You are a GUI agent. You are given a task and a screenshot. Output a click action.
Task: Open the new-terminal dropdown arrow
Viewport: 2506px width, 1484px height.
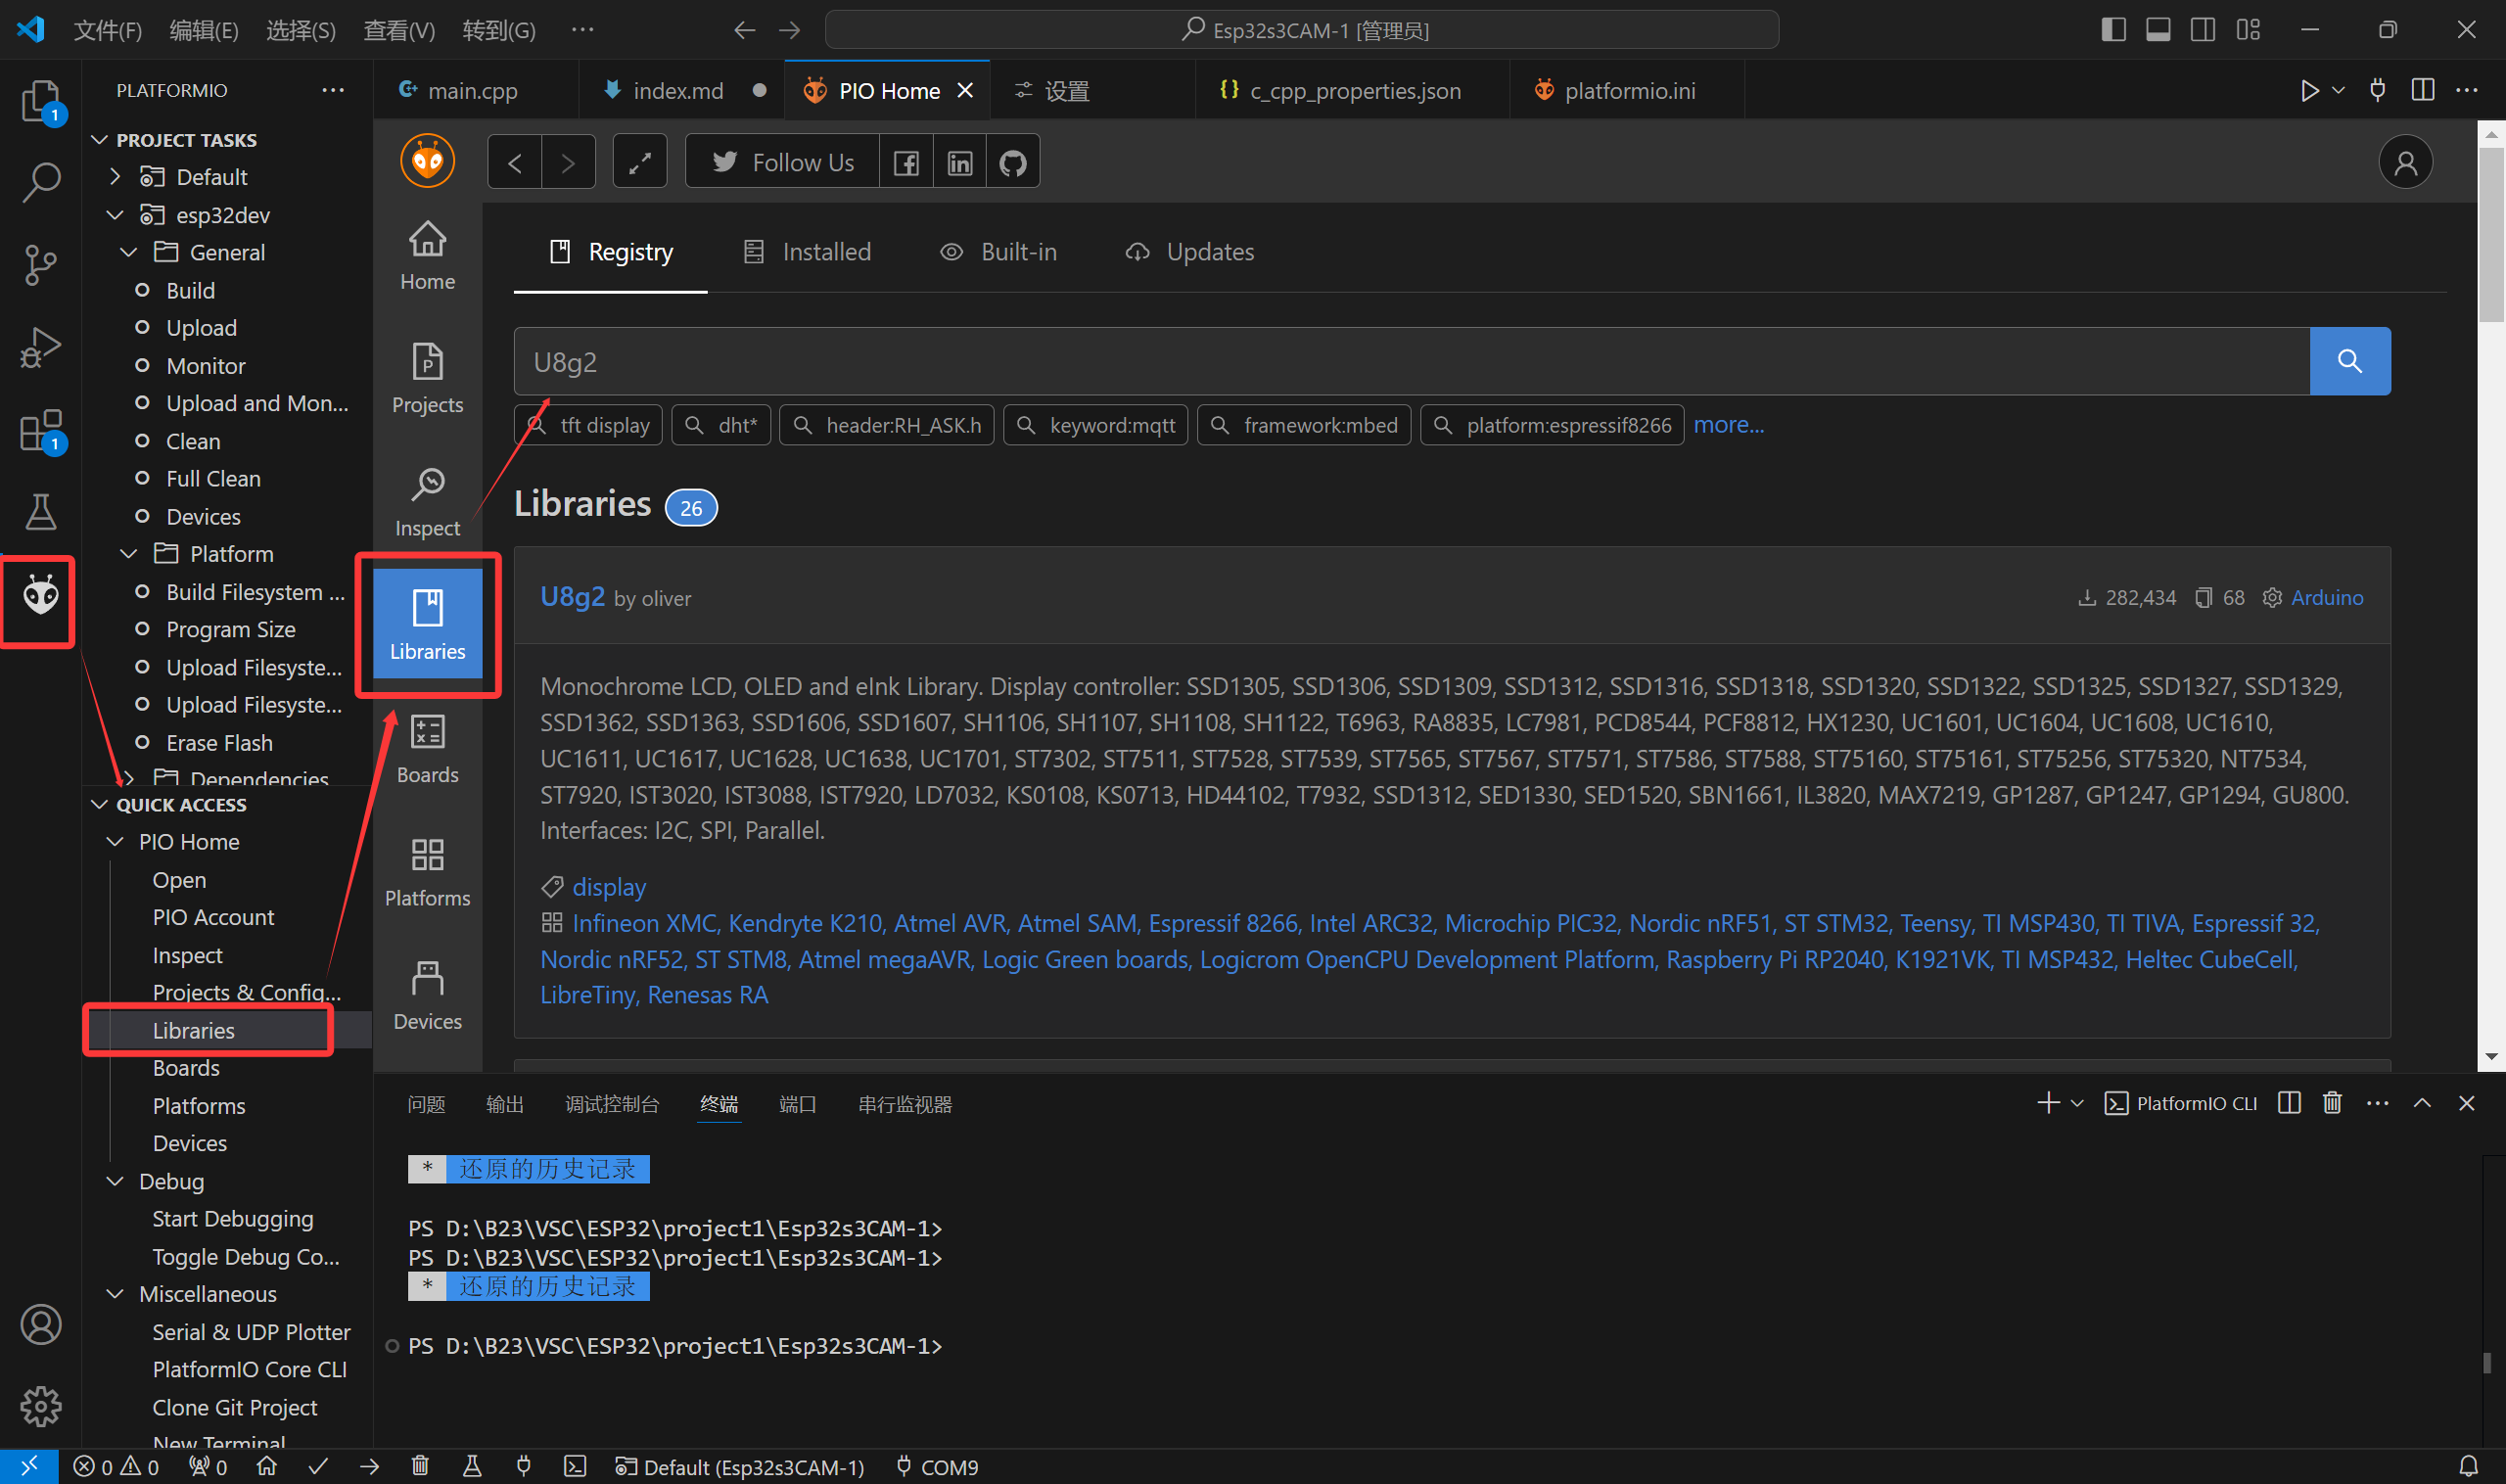pyautogui.click(x=2077, y=1104)
